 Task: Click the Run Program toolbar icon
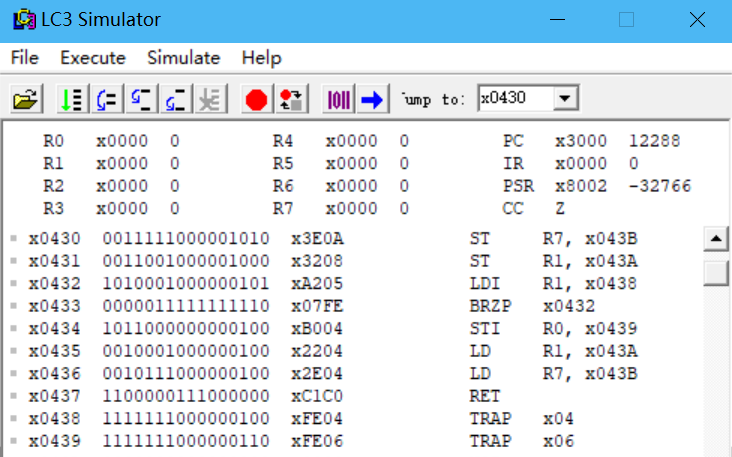72,99
